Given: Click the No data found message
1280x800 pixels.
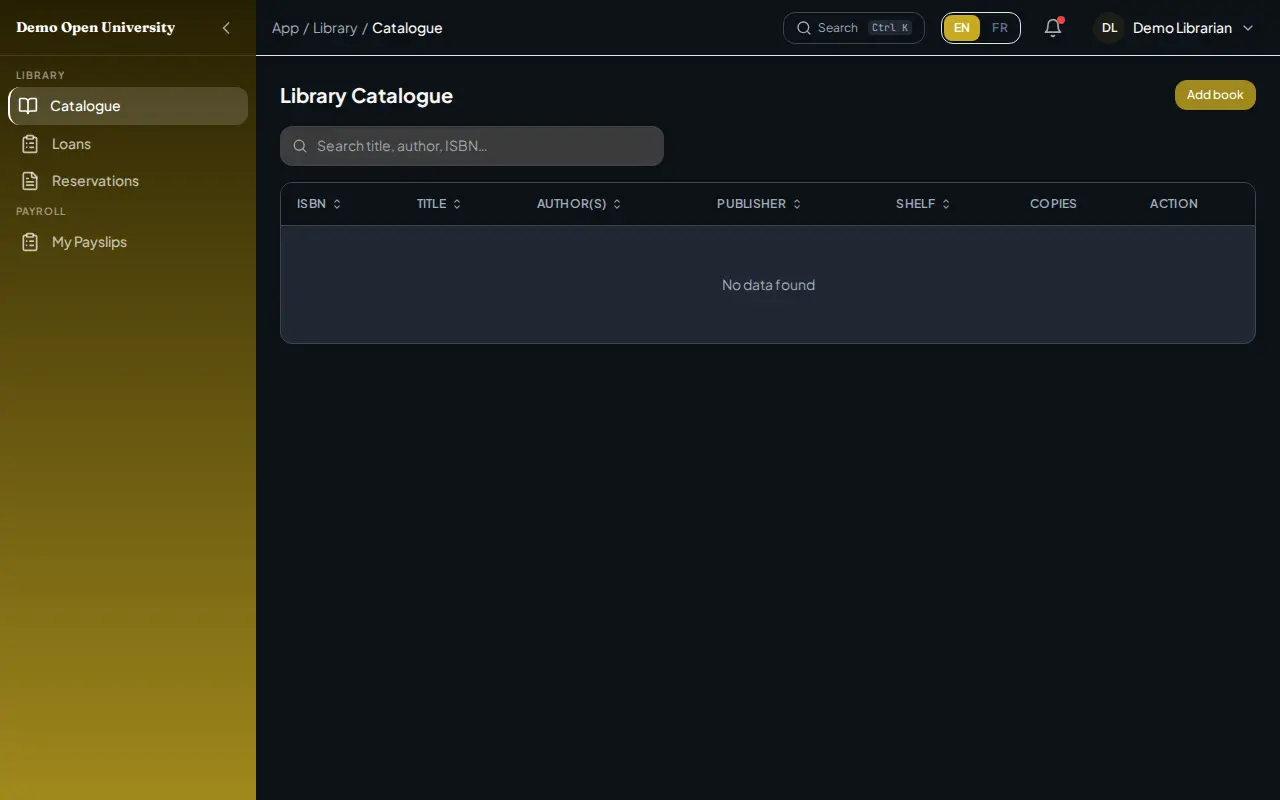Looking at the screenshot, I should [768, 285].
